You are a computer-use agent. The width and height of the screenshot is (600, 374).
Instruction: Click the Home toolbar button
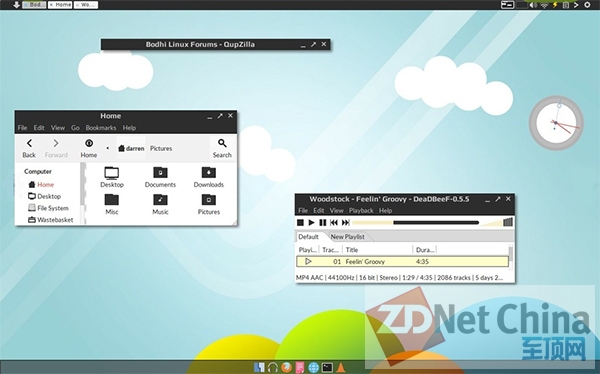click(88, 149)
